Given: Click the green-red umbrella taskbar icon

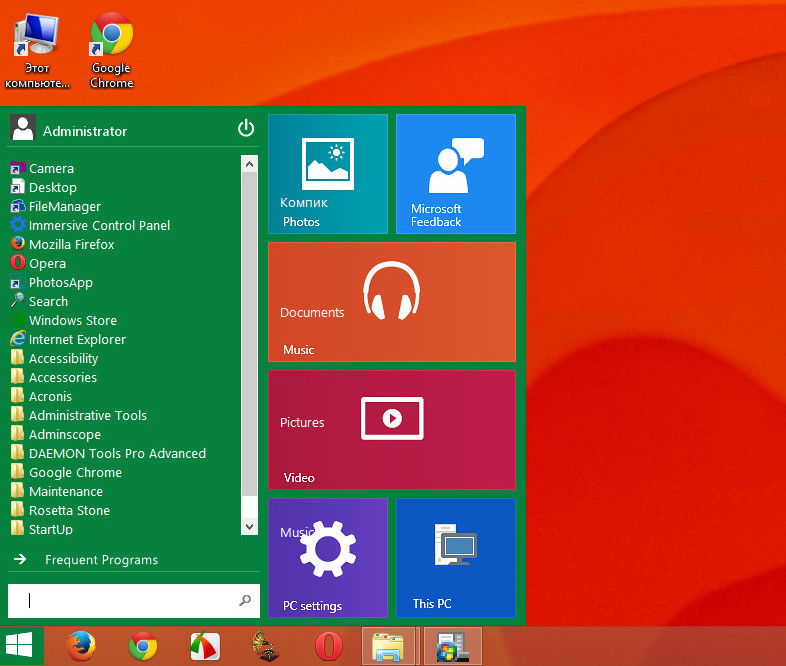Looking at the screenshot, I should pyautogui.click(x=205, y=646).
